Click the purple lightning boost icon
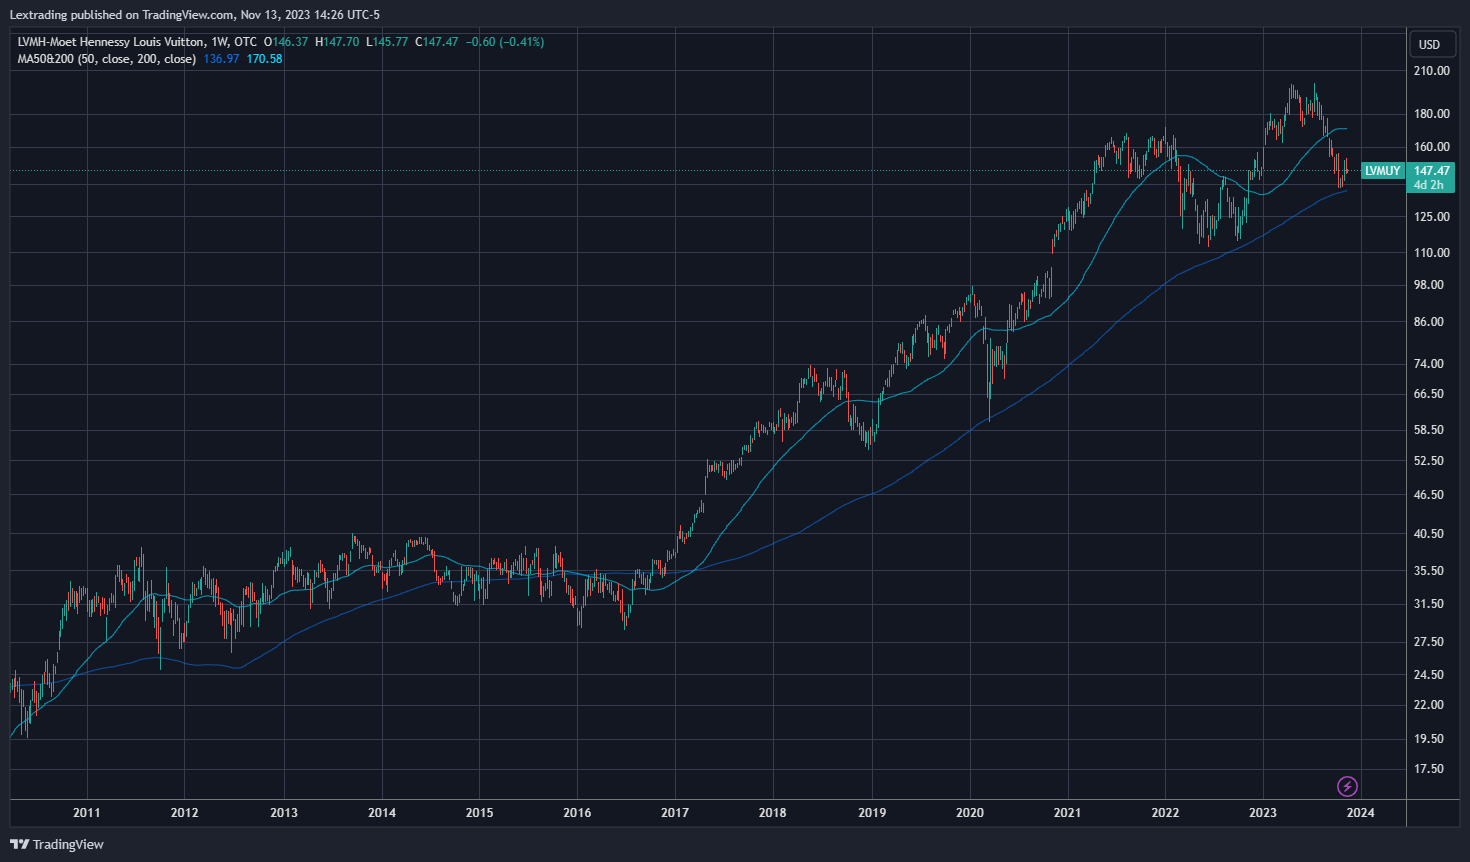 tap(1348, 787)
